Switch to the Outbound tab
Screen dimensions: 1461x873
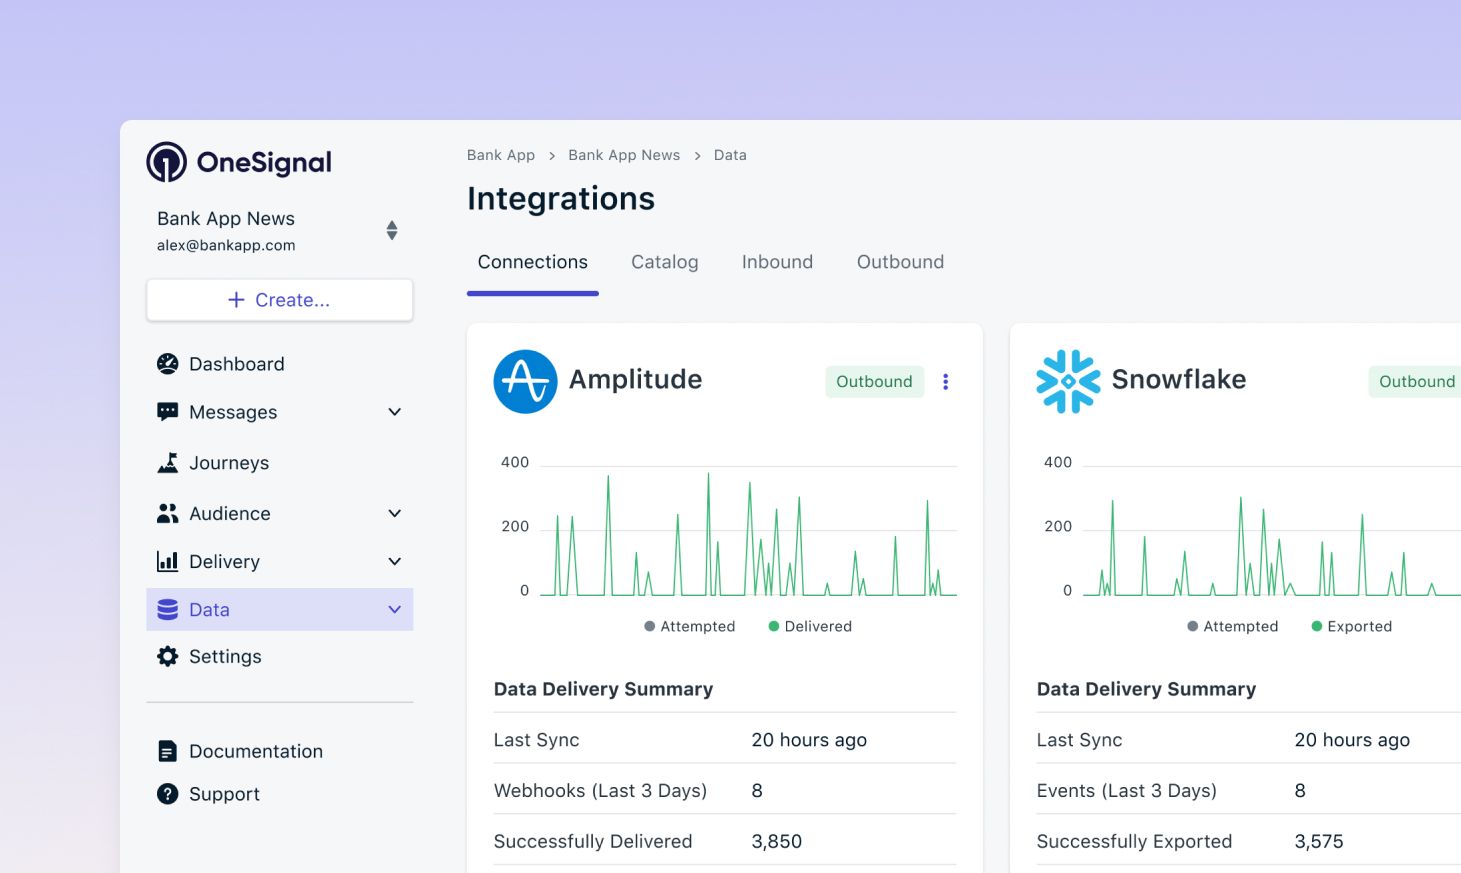point(900,262)
